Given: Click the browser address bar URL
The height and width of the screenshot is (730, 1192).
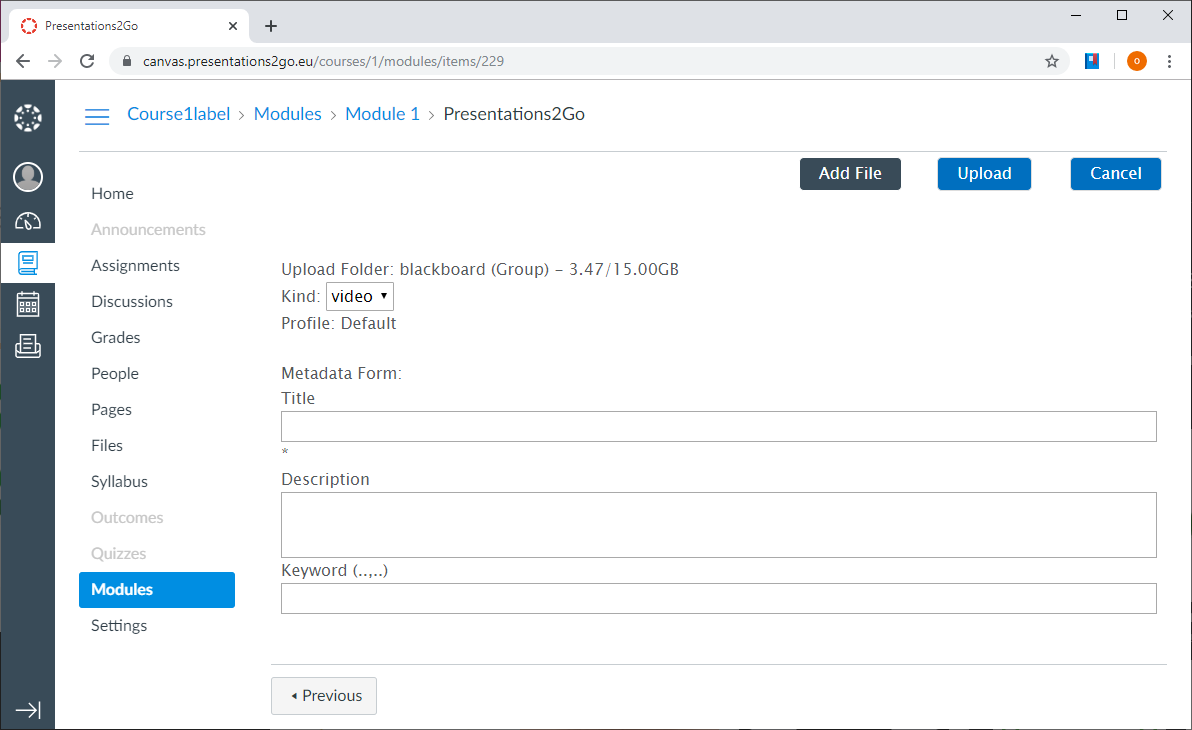Looking at the screenshot, I should [323, 61].
